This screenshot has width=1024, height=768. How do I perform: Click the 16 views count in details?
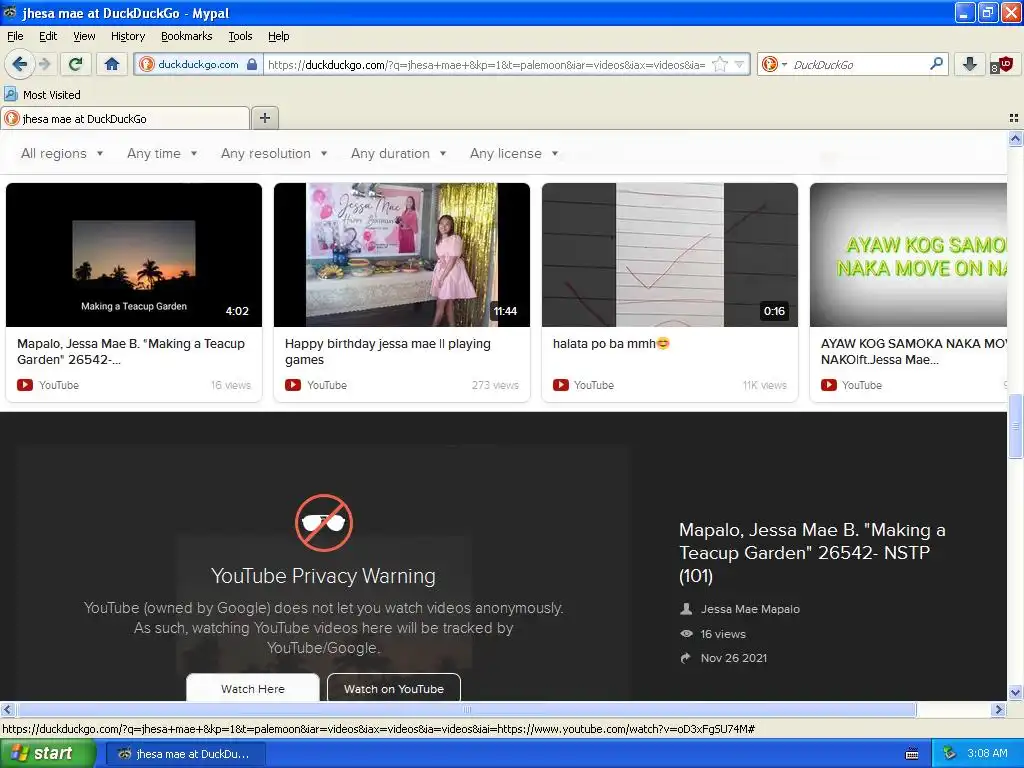(722, 633)
